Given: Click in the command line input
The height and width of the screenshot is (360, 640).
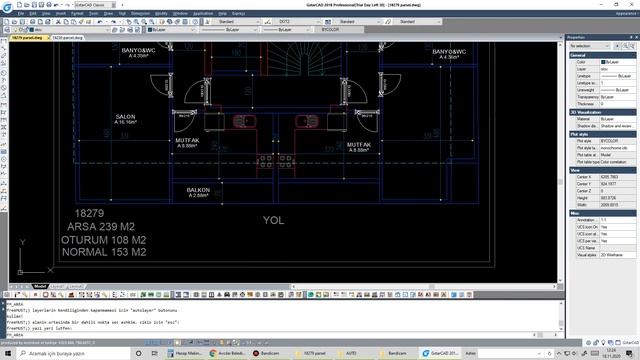Looking at the screenshot, I should point(269,335).
